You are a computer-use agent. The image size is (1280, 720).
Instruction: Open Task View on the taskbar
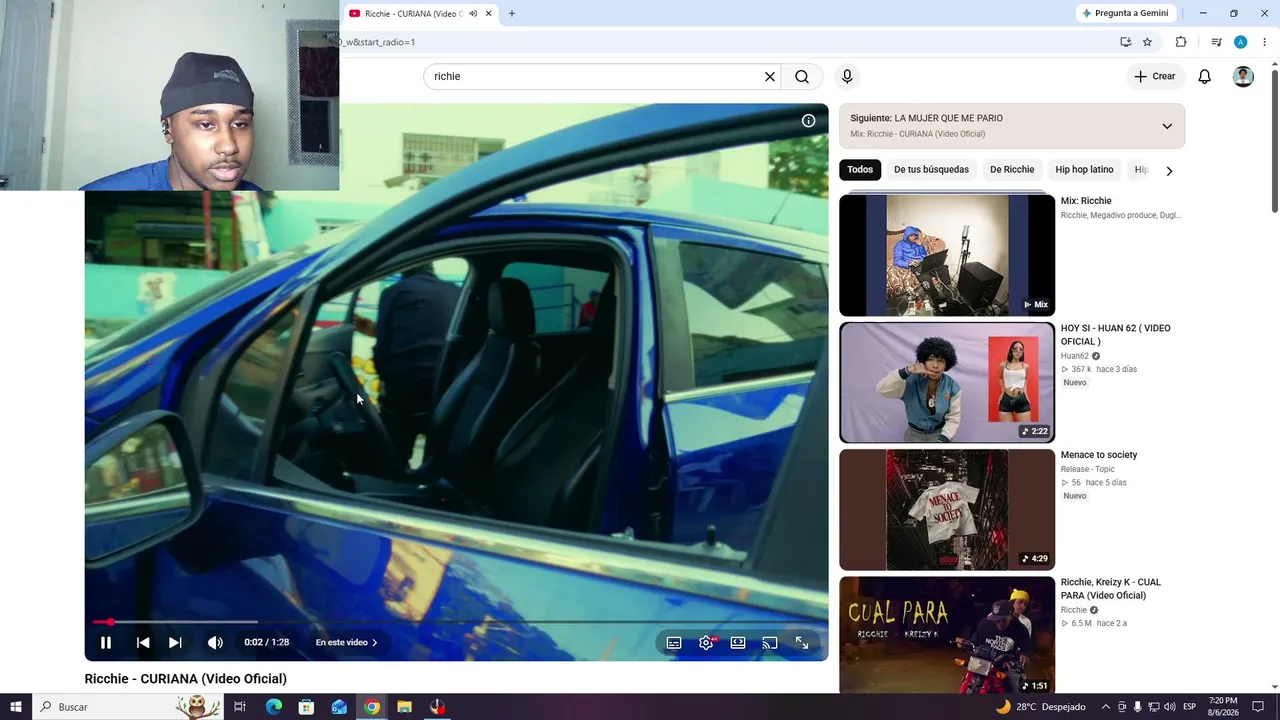pyautogui.click(x=240, y=707)
